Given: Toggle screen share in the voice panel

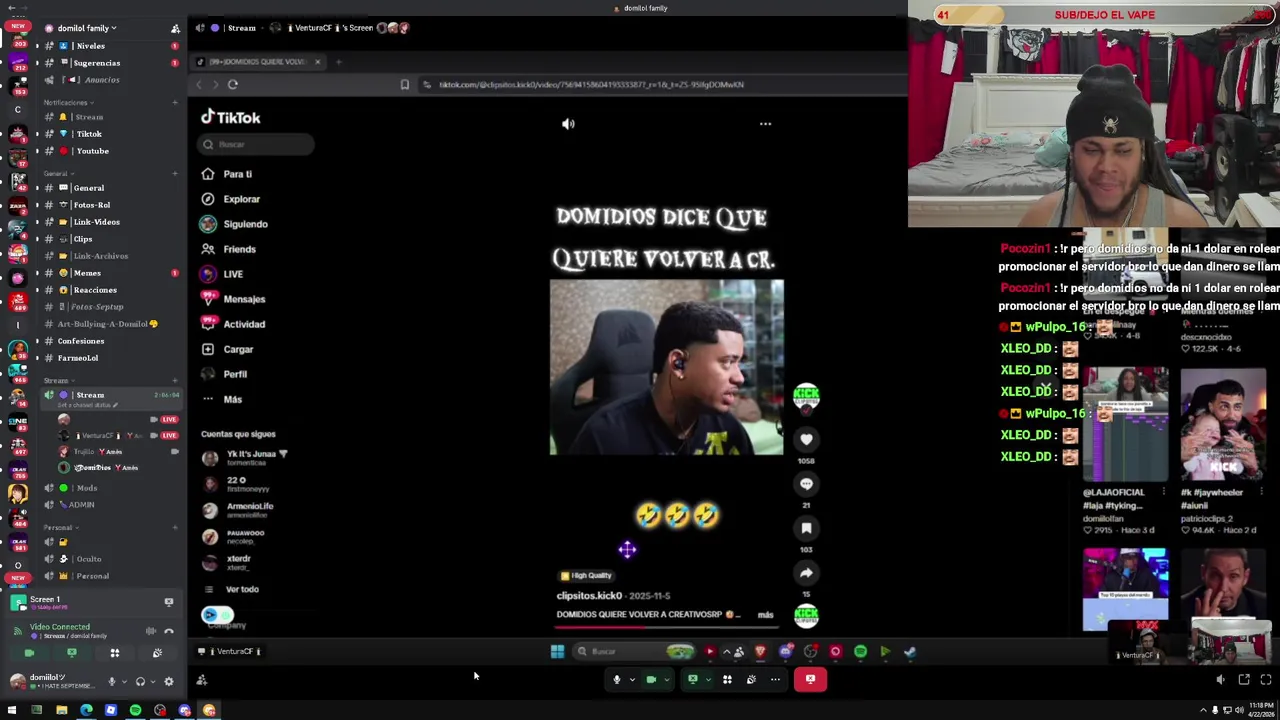Looking at the screenshot, I should 72,653.
